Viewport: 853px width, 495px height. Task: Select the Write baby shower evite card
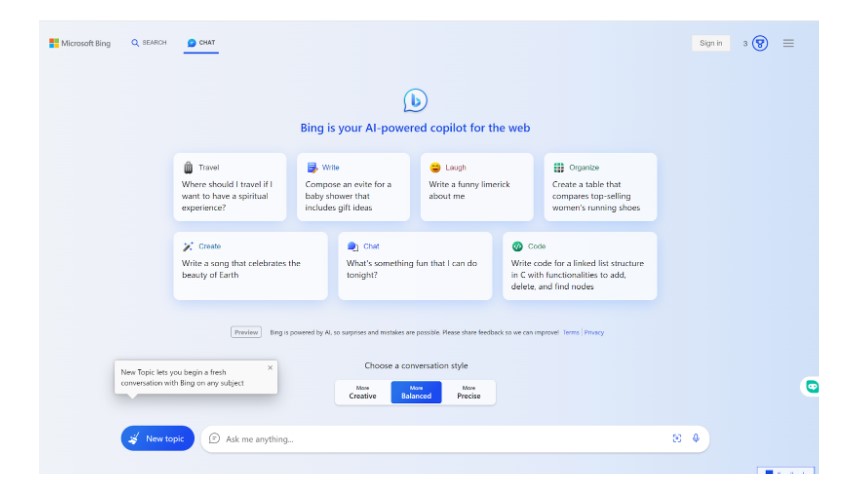point(353,187)
